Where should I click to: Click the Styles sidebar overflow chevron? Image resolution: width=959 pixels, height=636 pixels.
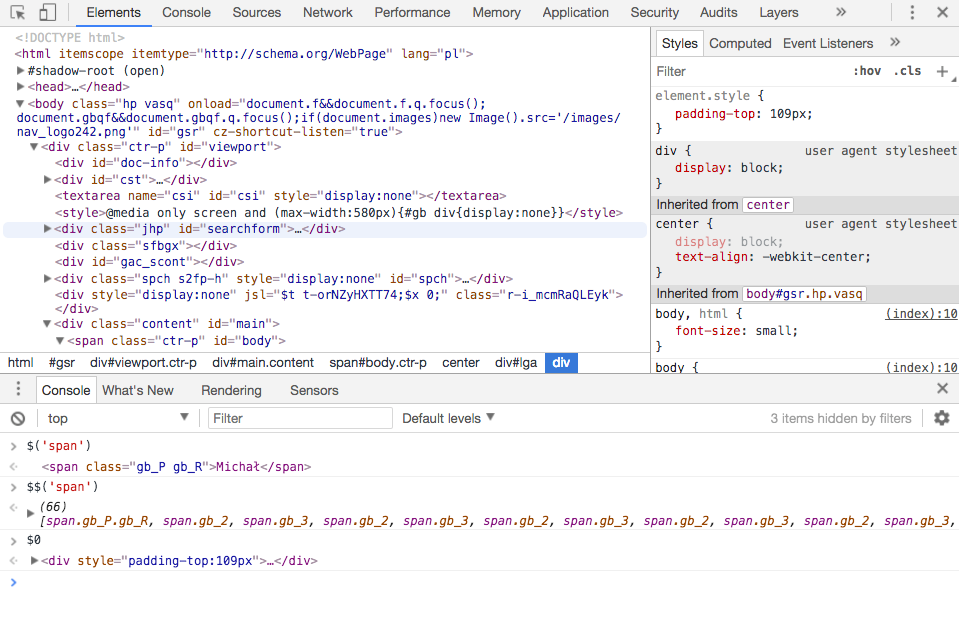(894, 43)
